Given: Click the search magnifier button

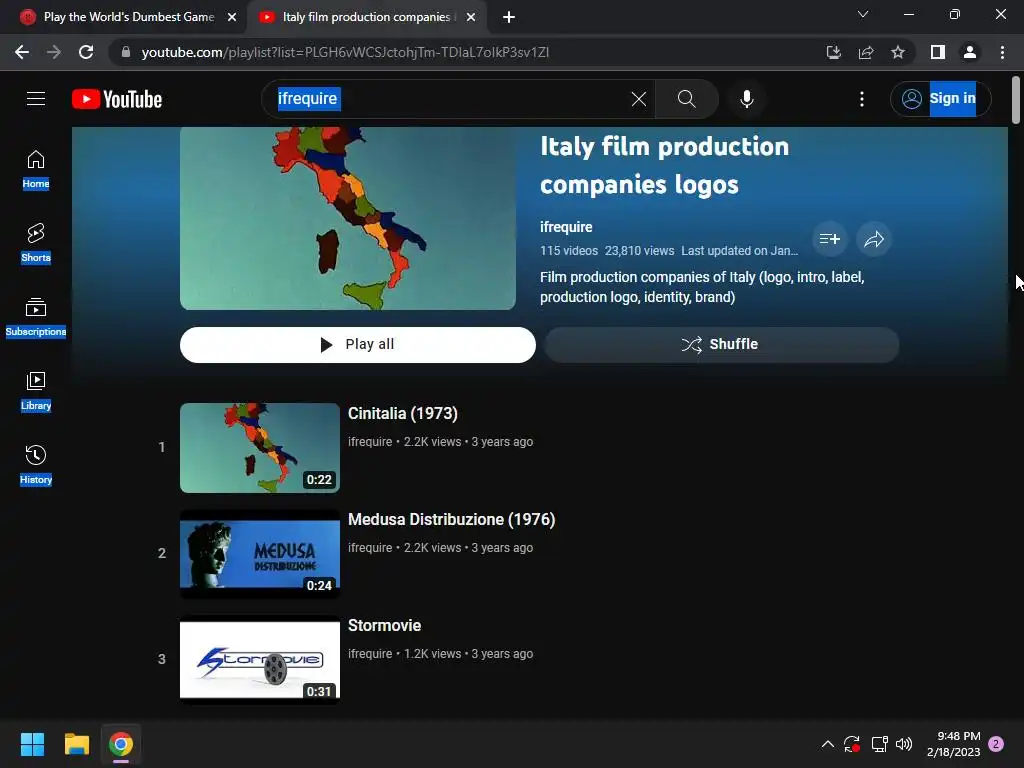Looking at the screenshot, I should tap(686, 99).
